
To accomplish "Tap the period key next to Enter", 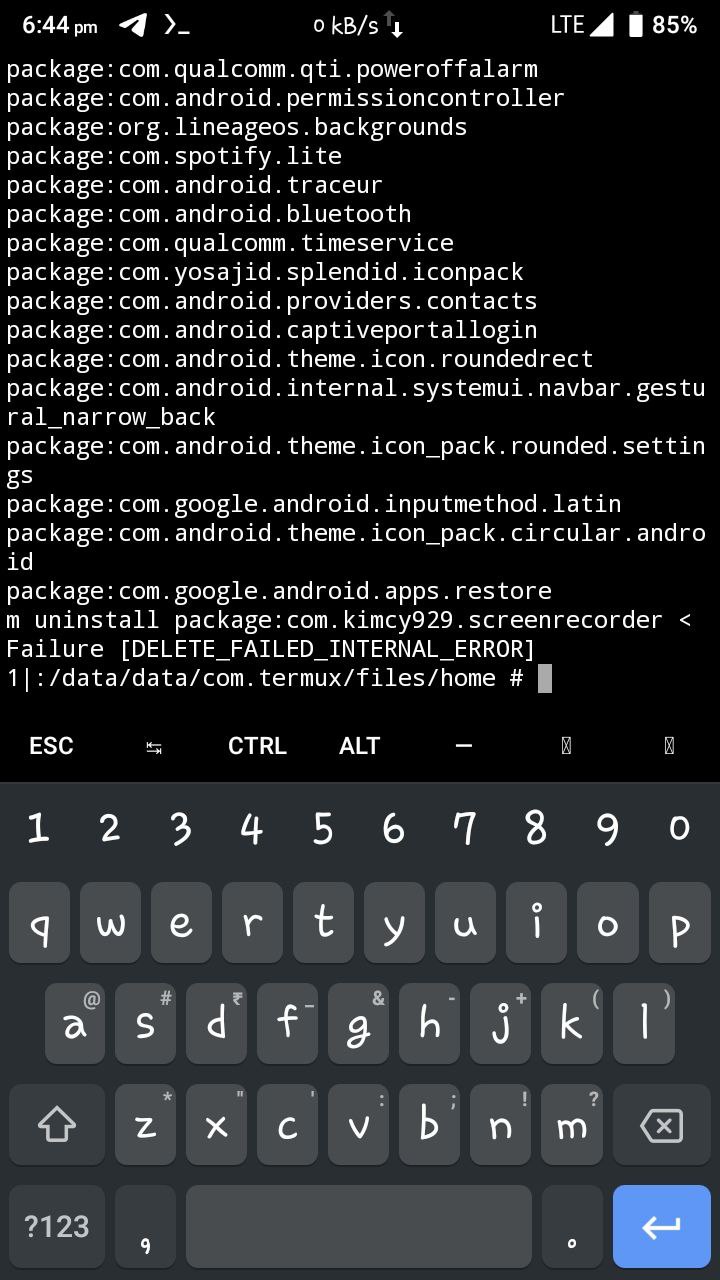I will click(572, 1227).
